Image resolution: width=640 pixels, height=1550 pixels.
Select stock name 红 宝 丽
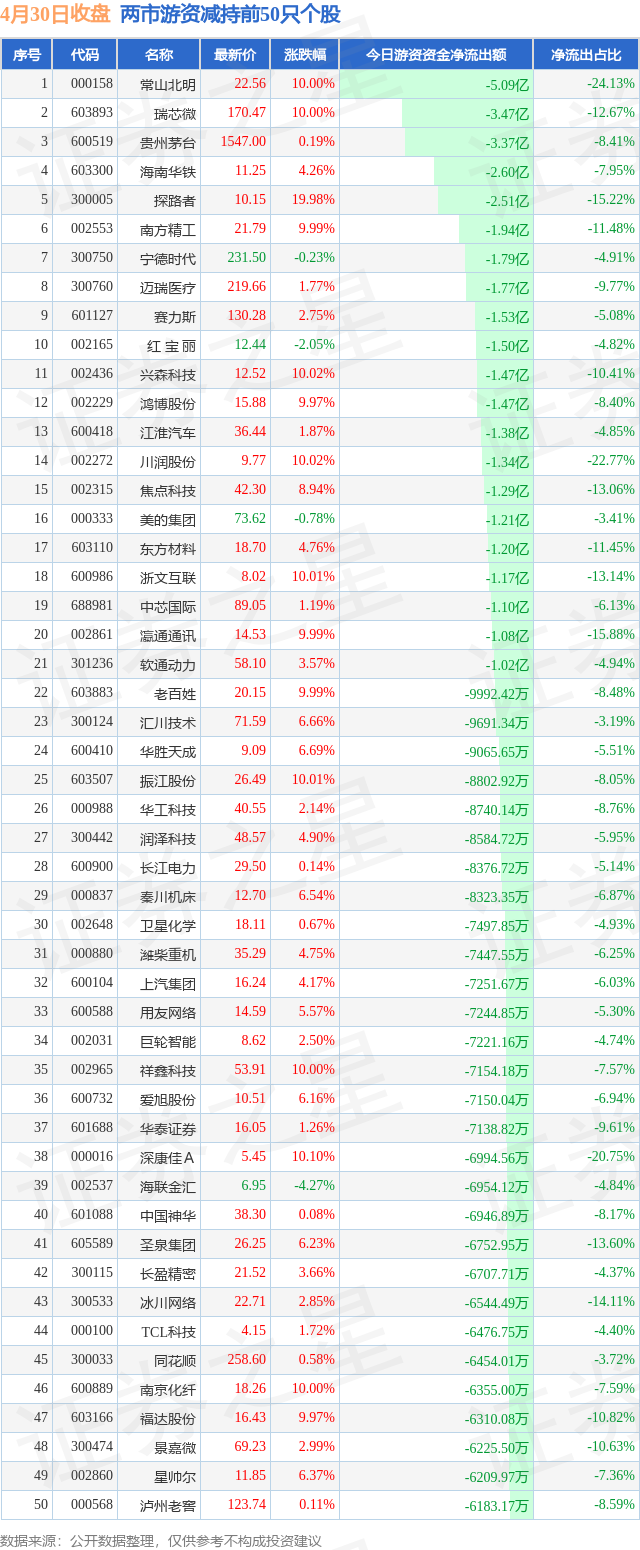coord(171,345)
